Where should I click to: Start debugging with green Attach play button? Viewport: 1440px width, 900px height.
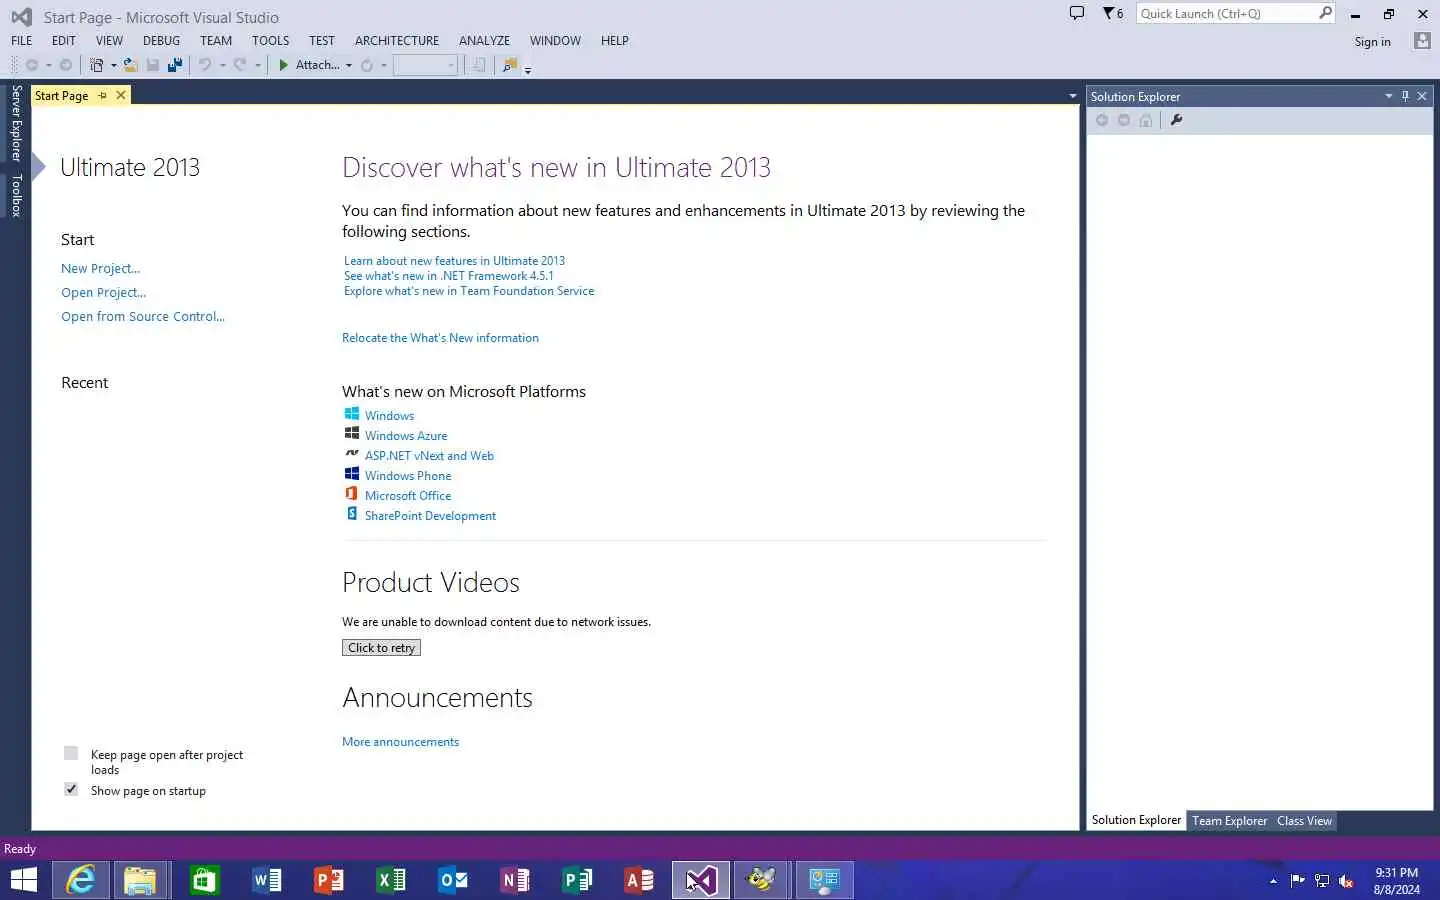tap(284, 65)
